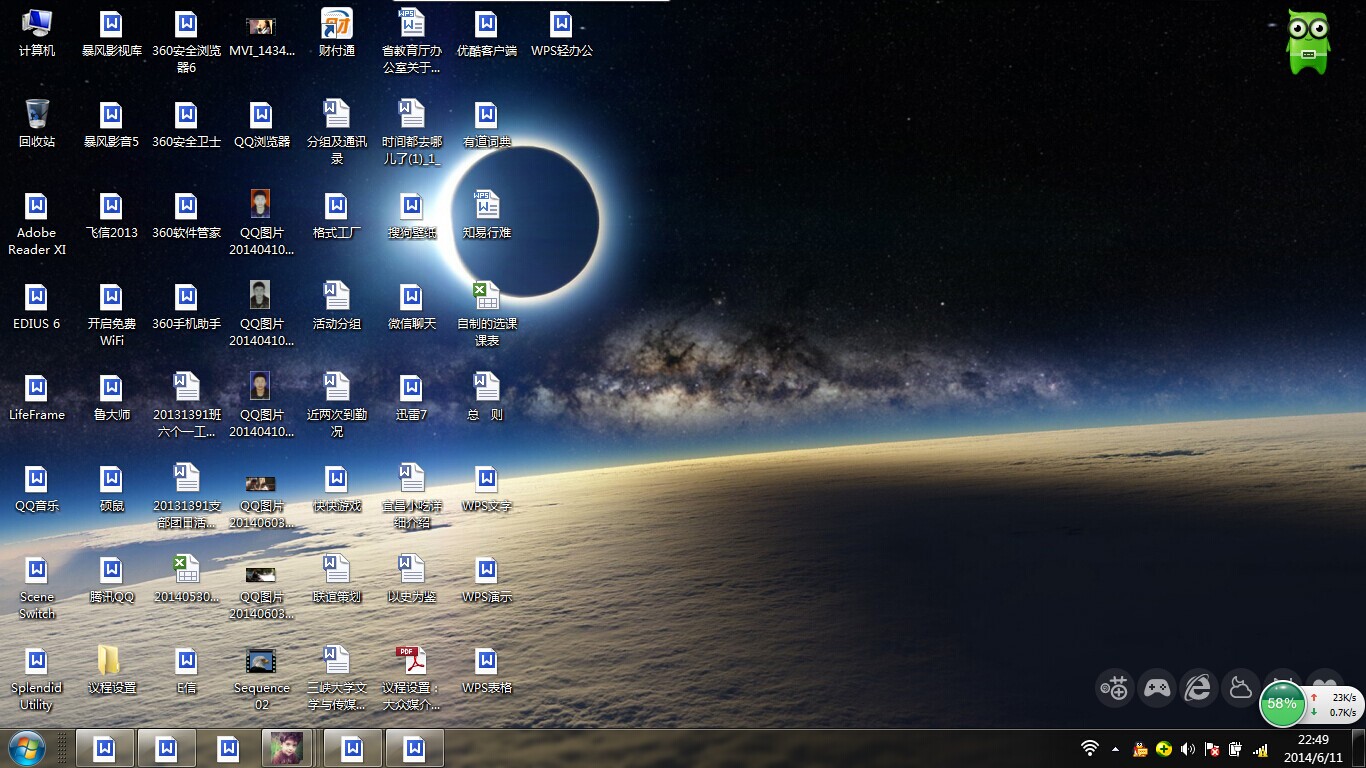Select the 以史为鉴 document
This screenshot has height=768, width=1366.
coord(412,579)
